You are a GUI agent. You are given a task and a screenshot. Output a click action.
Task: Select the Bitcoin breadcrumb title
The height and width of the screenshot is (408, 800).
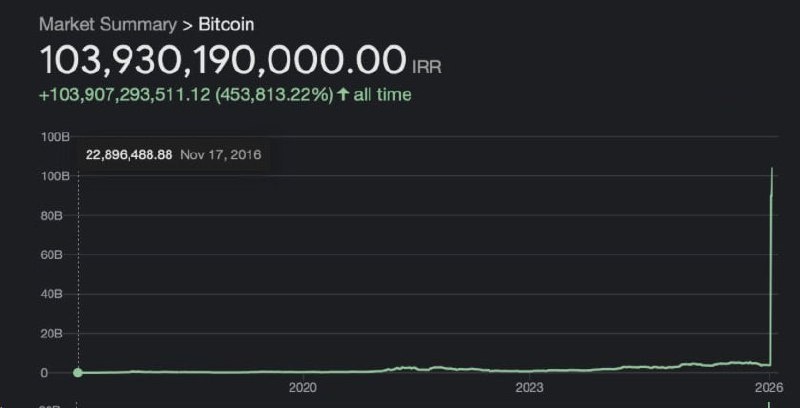pos(226,24)
